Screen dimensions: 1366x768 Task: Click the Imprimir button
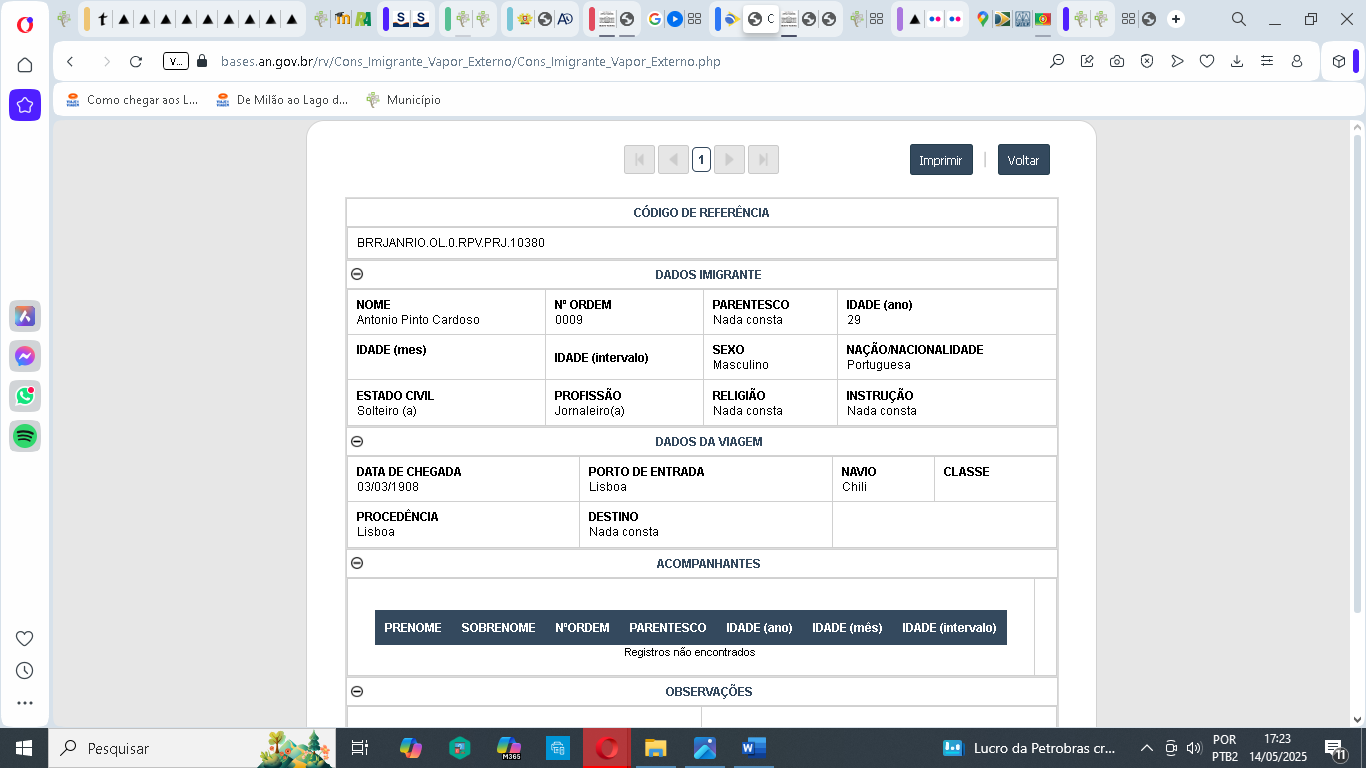coord(940,160)
